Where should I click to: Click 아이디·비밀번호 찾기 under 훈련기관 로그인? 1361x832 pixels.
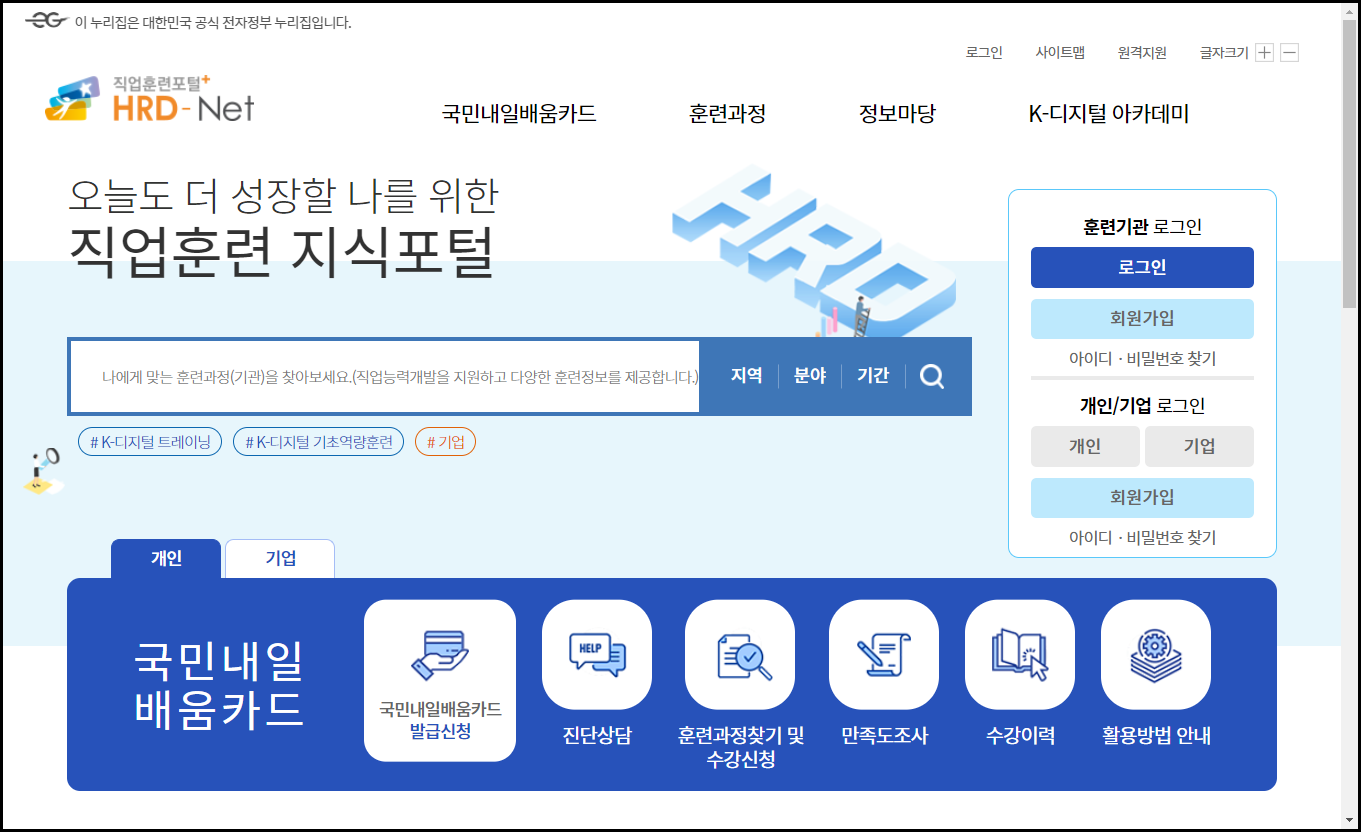click(1142, 359)
